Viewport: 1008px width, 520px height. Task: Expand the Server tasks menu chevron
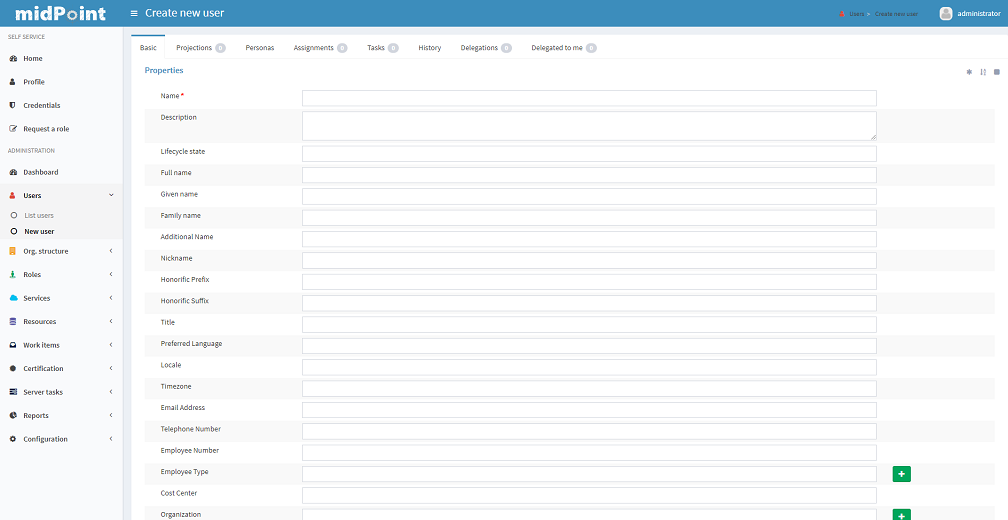(111, 392)
